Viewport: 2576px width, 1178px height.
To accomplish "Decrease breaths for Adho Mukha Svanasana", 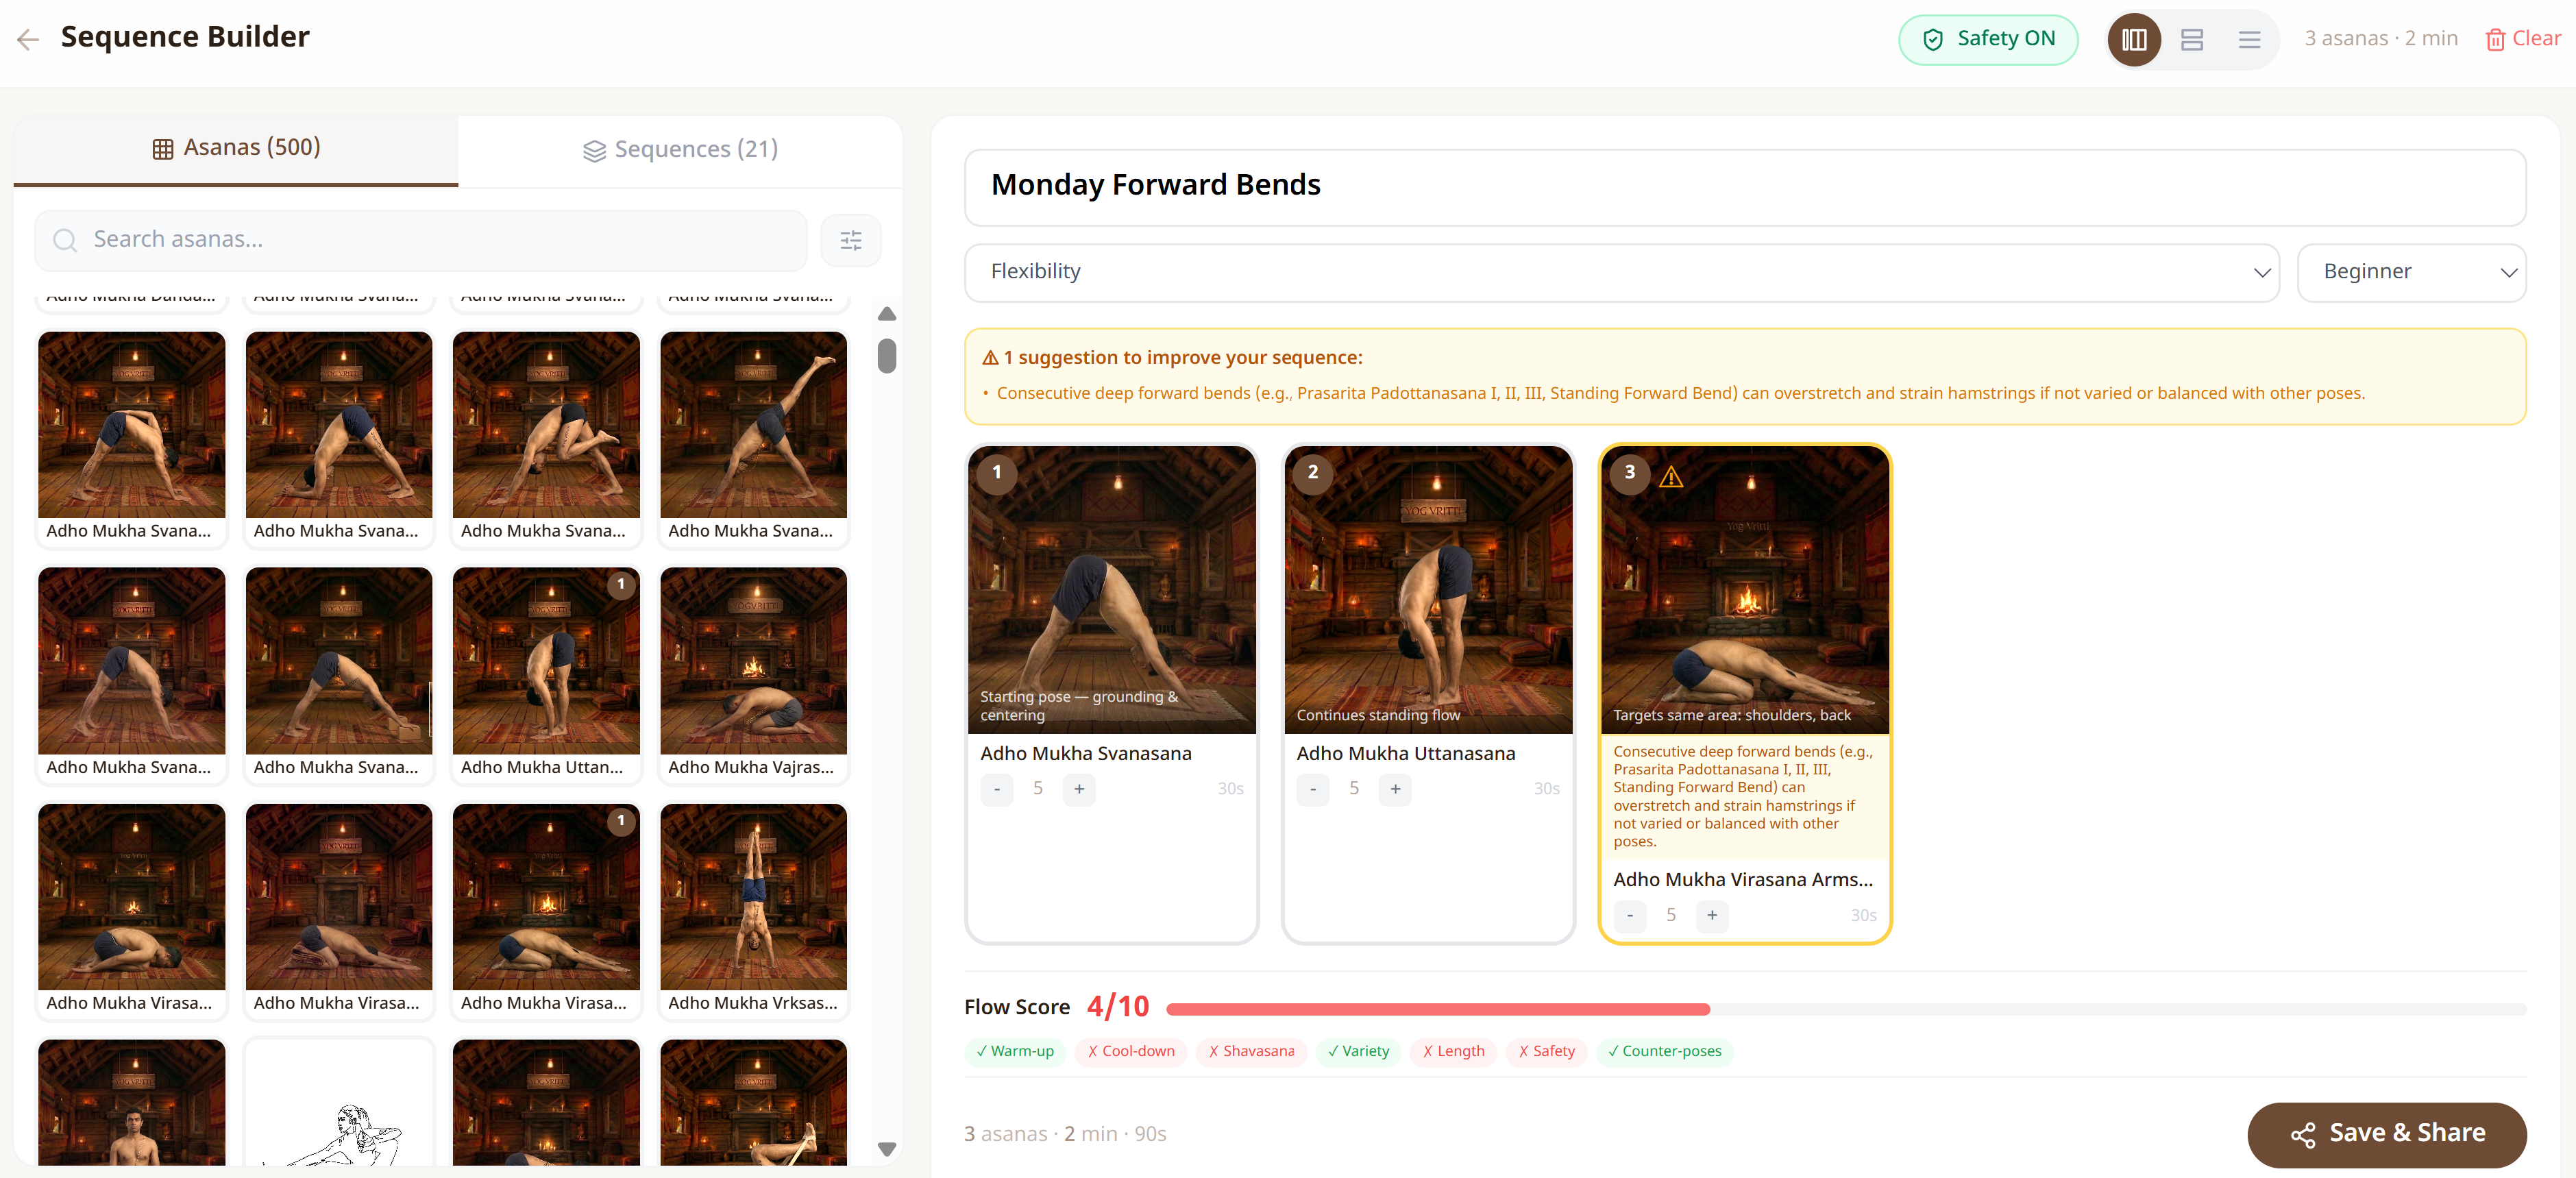I will click(x=996, y=789).
